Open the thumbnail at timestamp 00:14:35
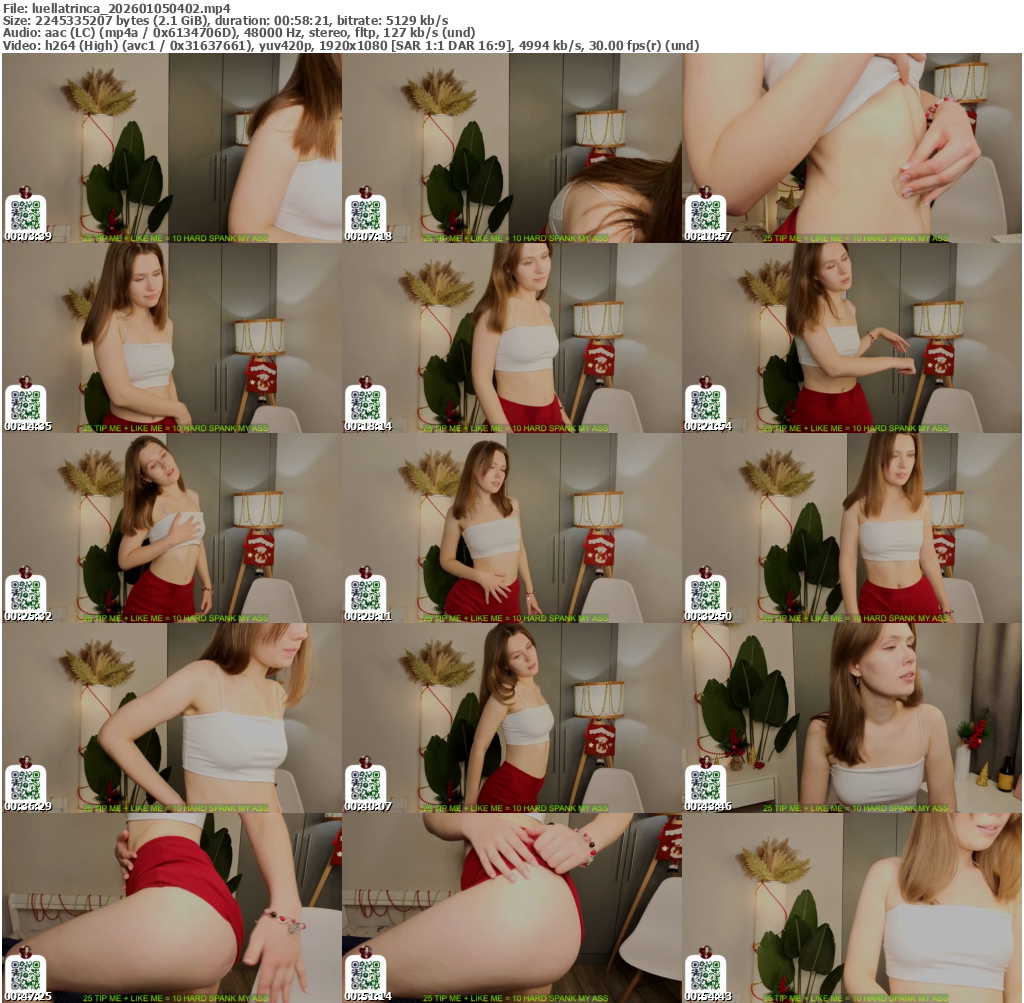Viewport: 1024px width, 1003px height. tap(172, 338)
